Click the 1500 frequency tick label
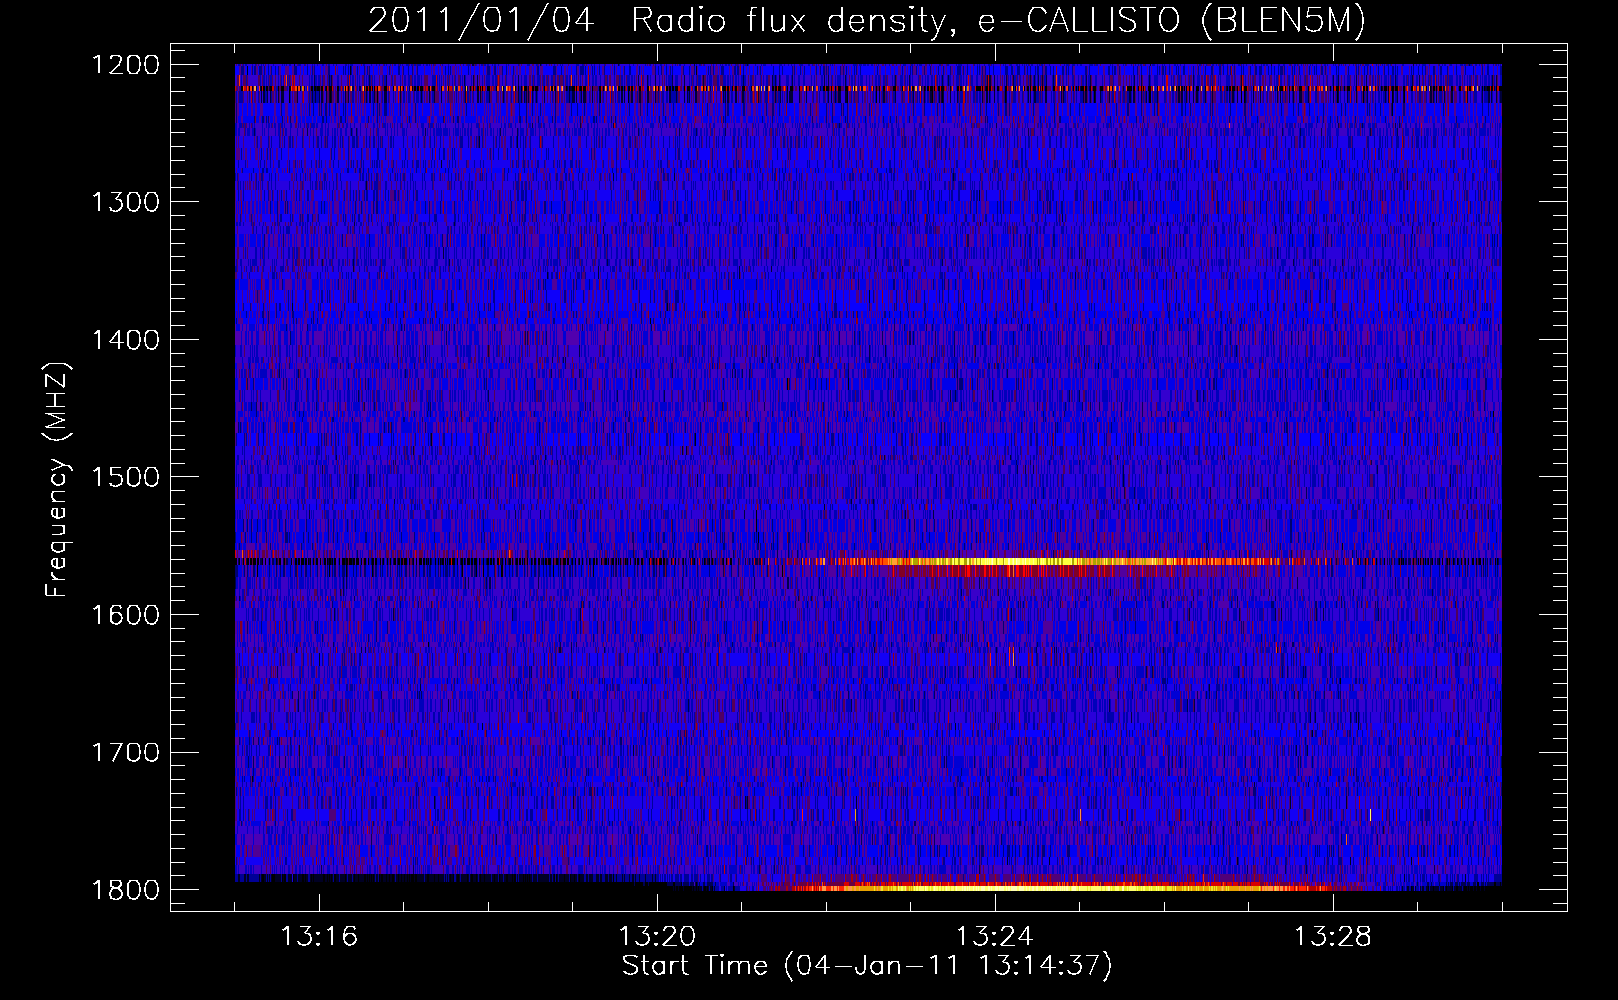This screenshot has height=1000, width=1618. [x=125, y=477]
